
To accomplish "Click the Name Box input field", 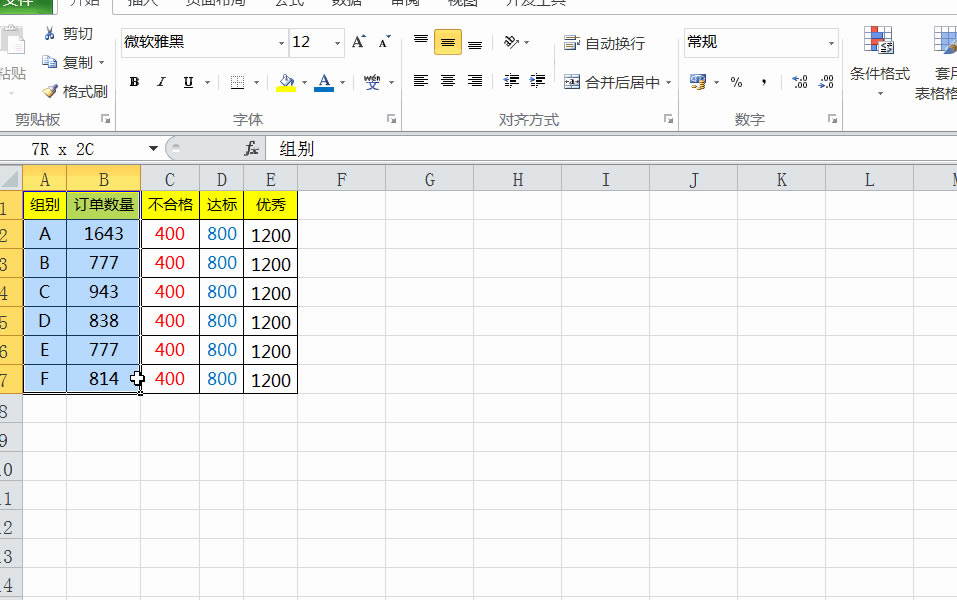I will coord(70,147).
